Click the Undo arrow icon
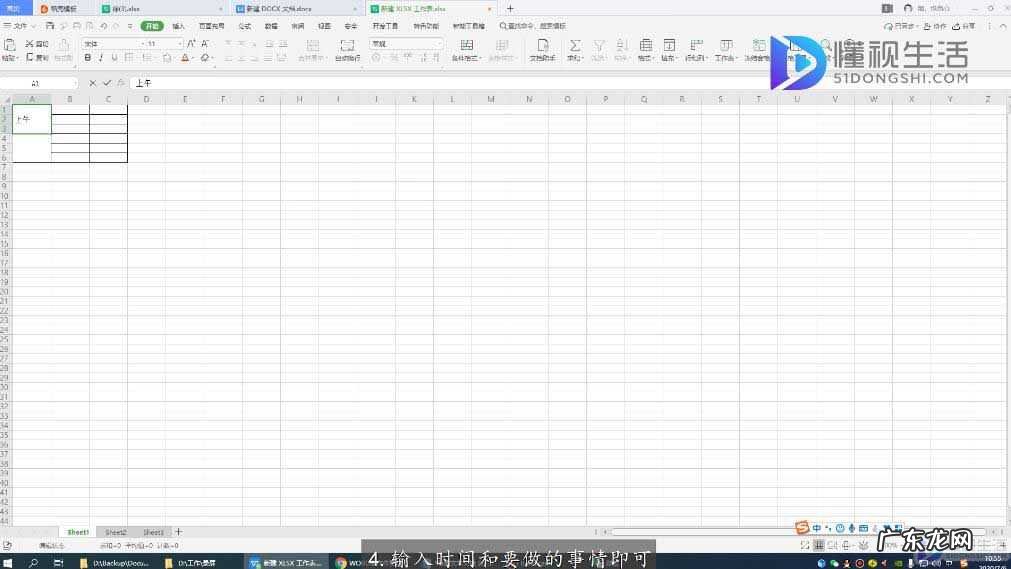Viewport: 1011px width, 569px height. (103, 26)
